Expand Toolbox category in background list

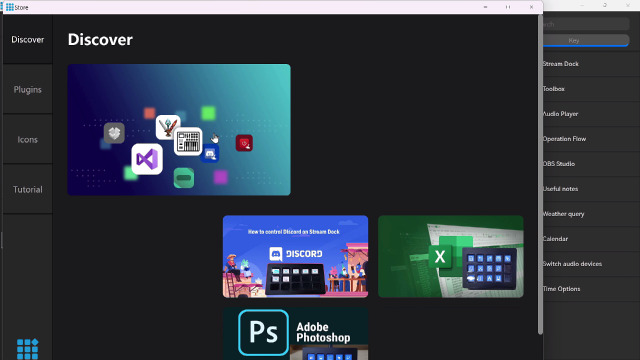591,89
